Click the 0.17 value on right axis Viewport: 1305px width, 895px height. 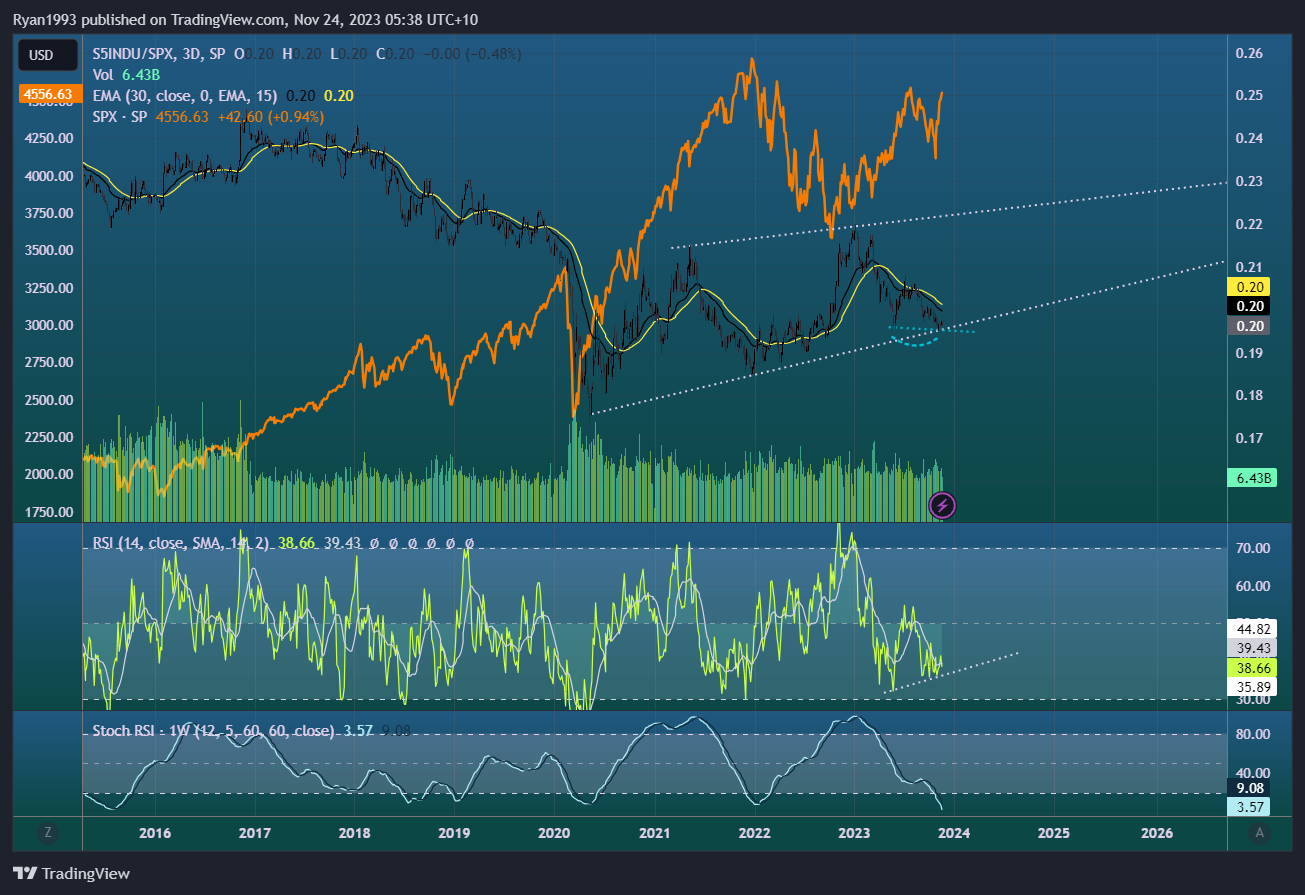click(1250, 438)
